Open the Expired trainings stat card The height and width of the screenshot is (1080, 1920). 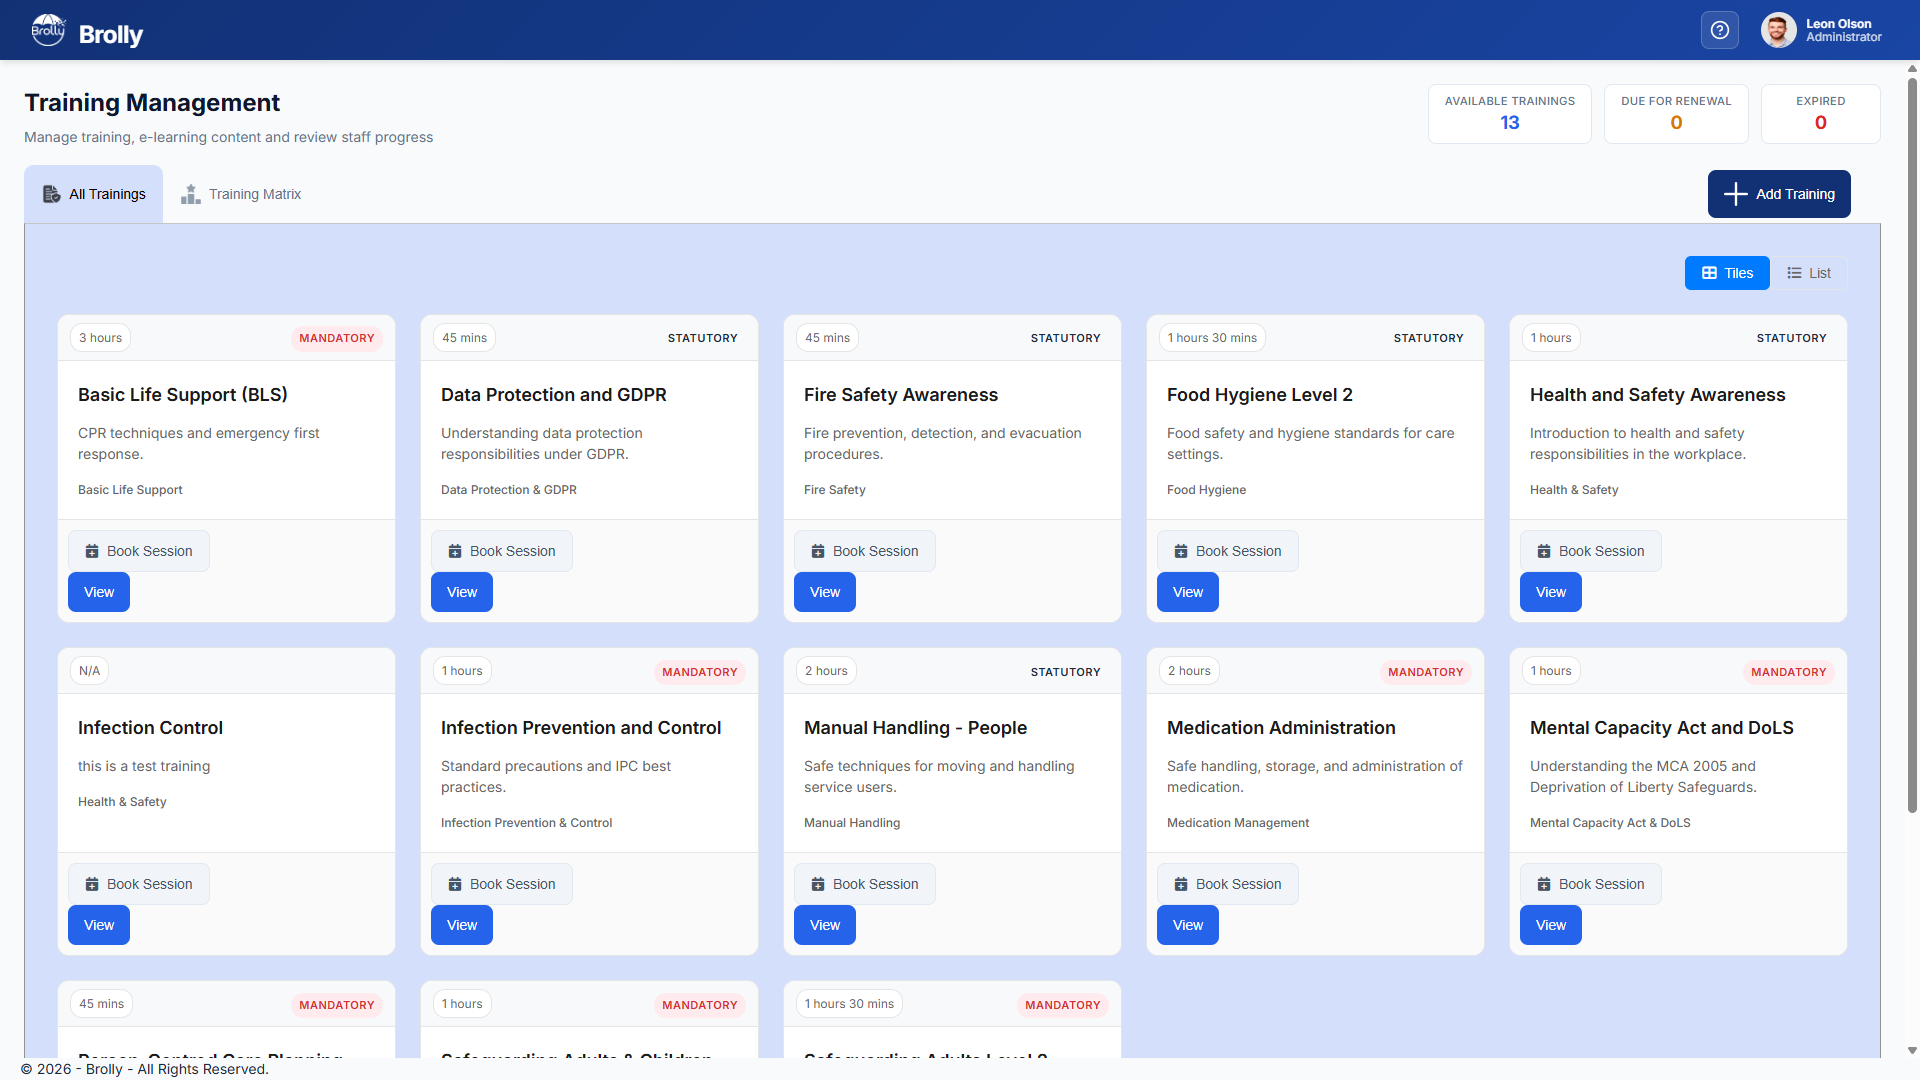click(x=1820, y=114)
